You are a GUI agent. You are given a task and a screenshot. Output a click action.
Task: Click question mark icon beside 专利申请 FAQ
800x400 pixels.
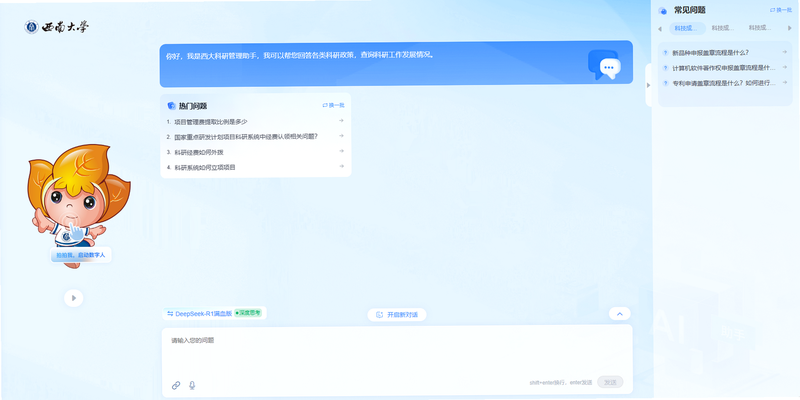pyautogui.click(x=665, y=83)
